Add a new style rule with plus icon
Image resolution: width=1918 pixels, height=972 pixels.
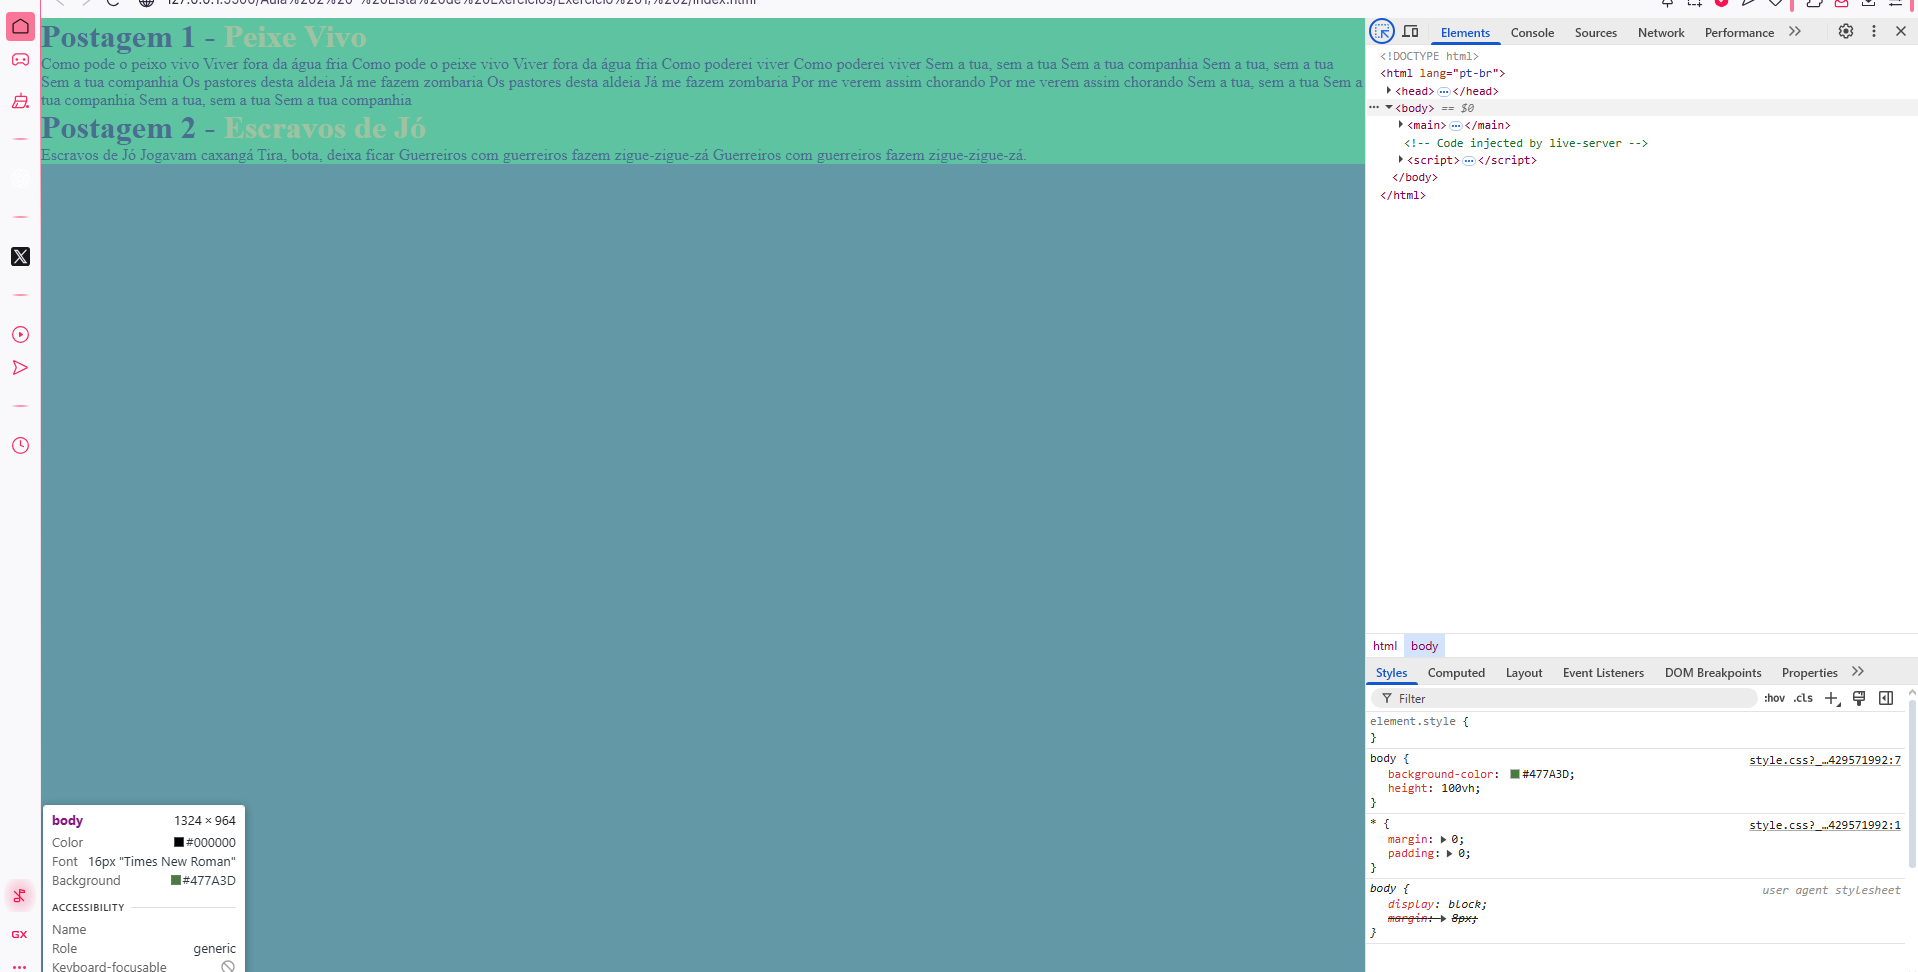click(1832, 698)
